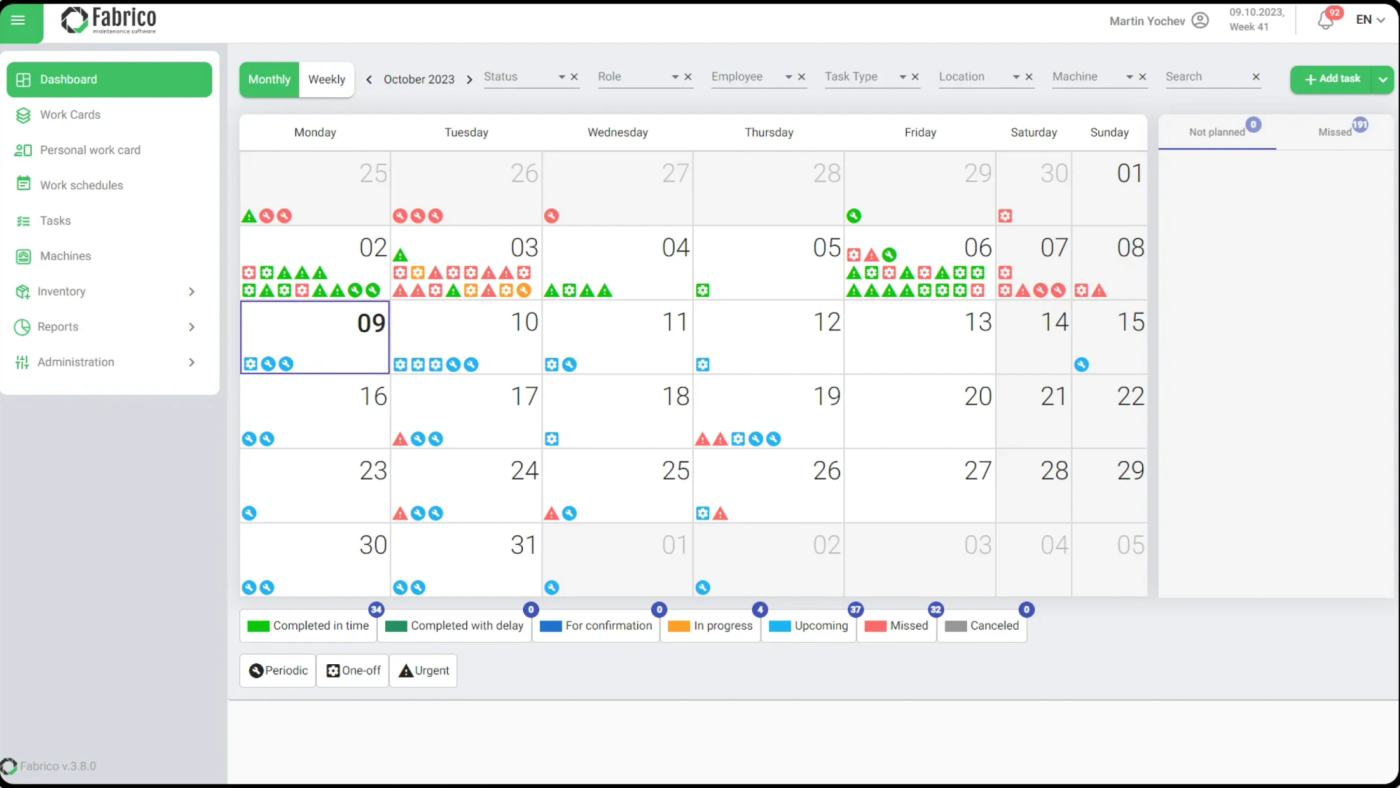The height and width of the screenshot is (788, 1400).
Task: Click the upcoming one-off task icon on day 18
Action: [551, 439]
